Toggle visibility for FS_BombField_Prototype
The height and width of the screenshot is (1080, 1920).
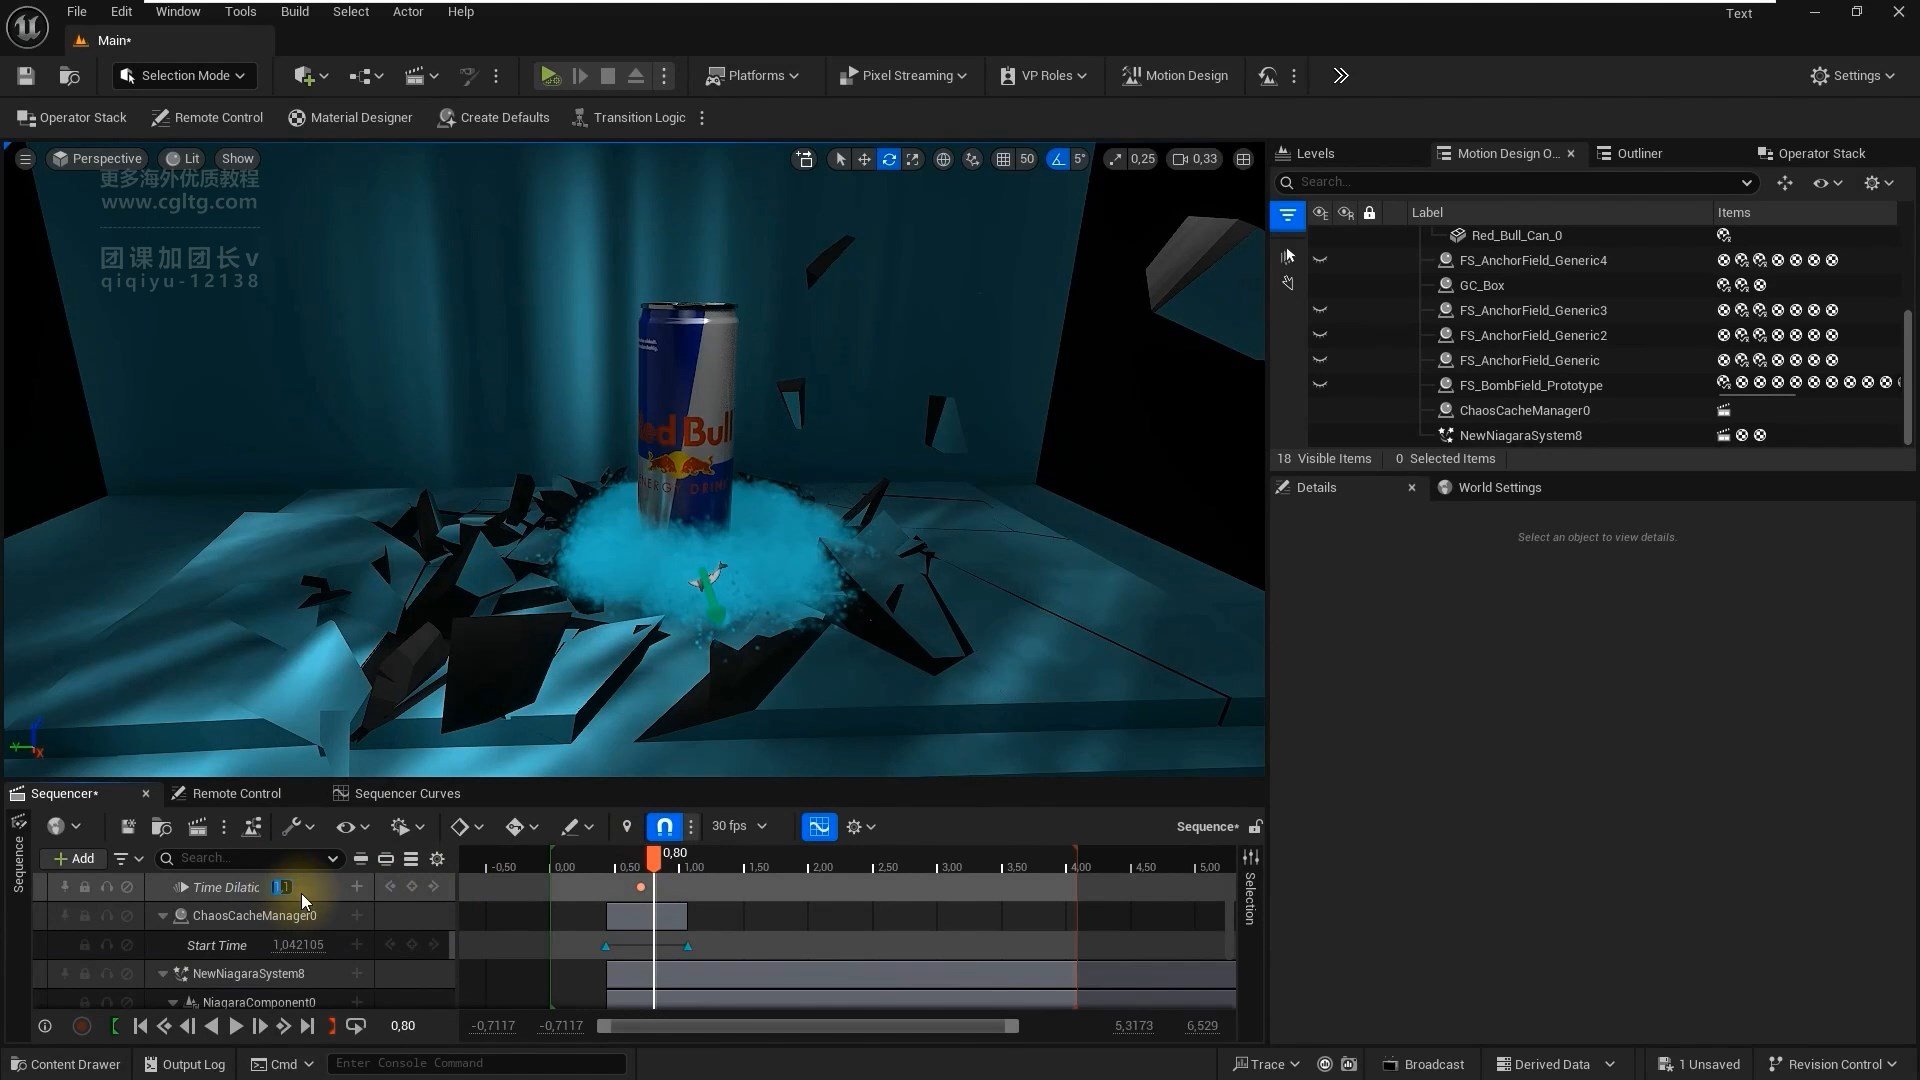point(1320,385)
